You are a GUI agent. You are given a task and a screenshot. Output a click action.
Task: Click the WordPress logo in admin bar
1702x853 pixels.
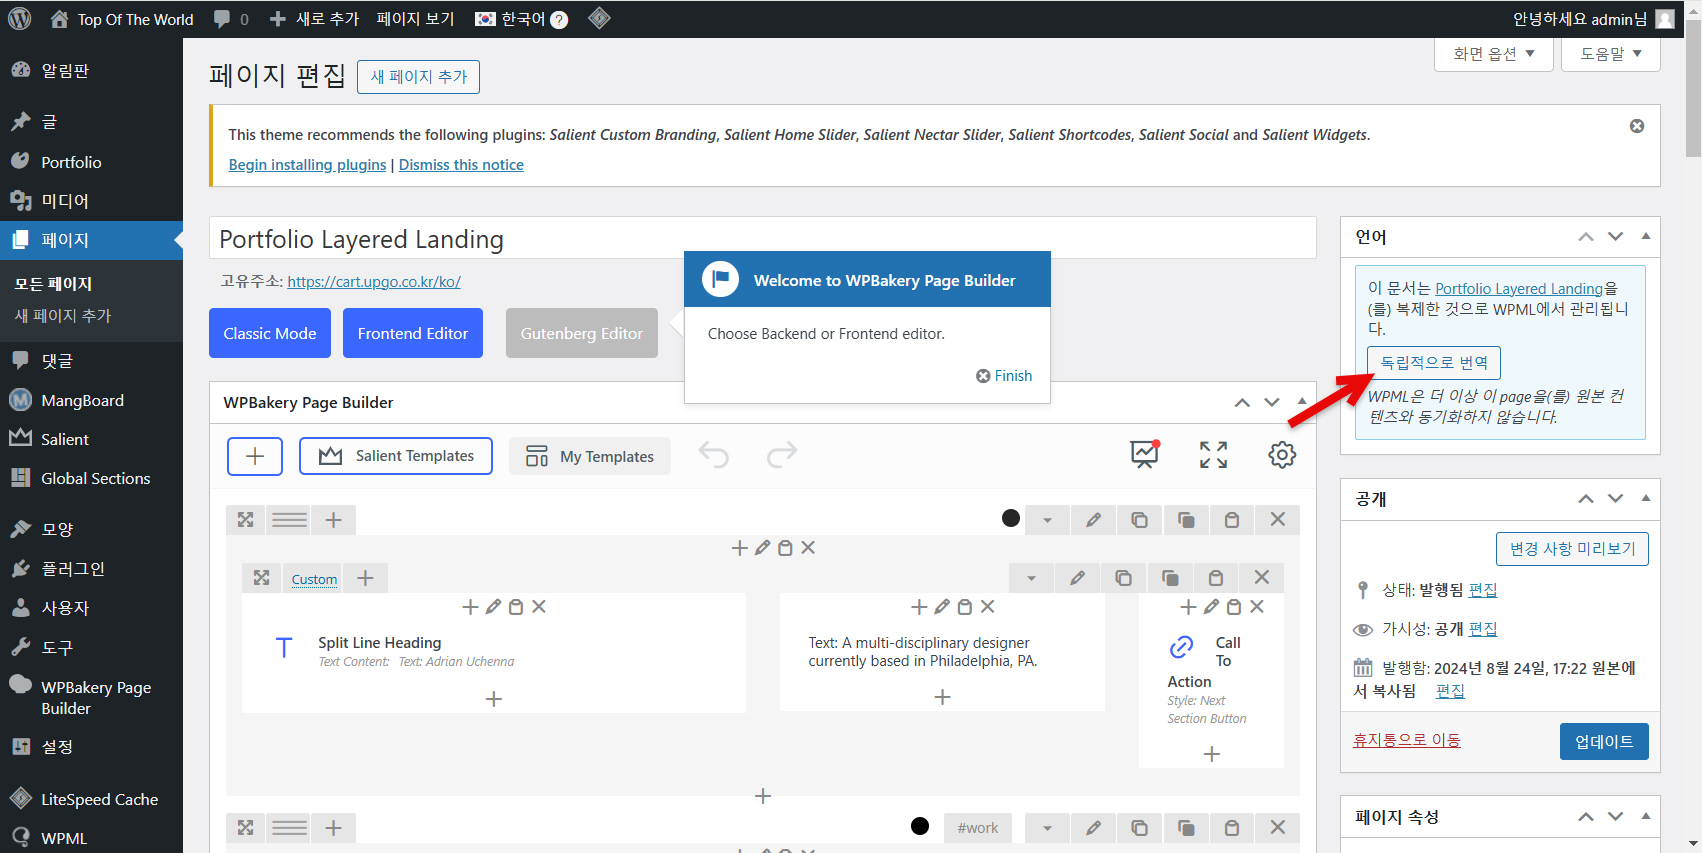pyautogui.click(x=19, y=19)
